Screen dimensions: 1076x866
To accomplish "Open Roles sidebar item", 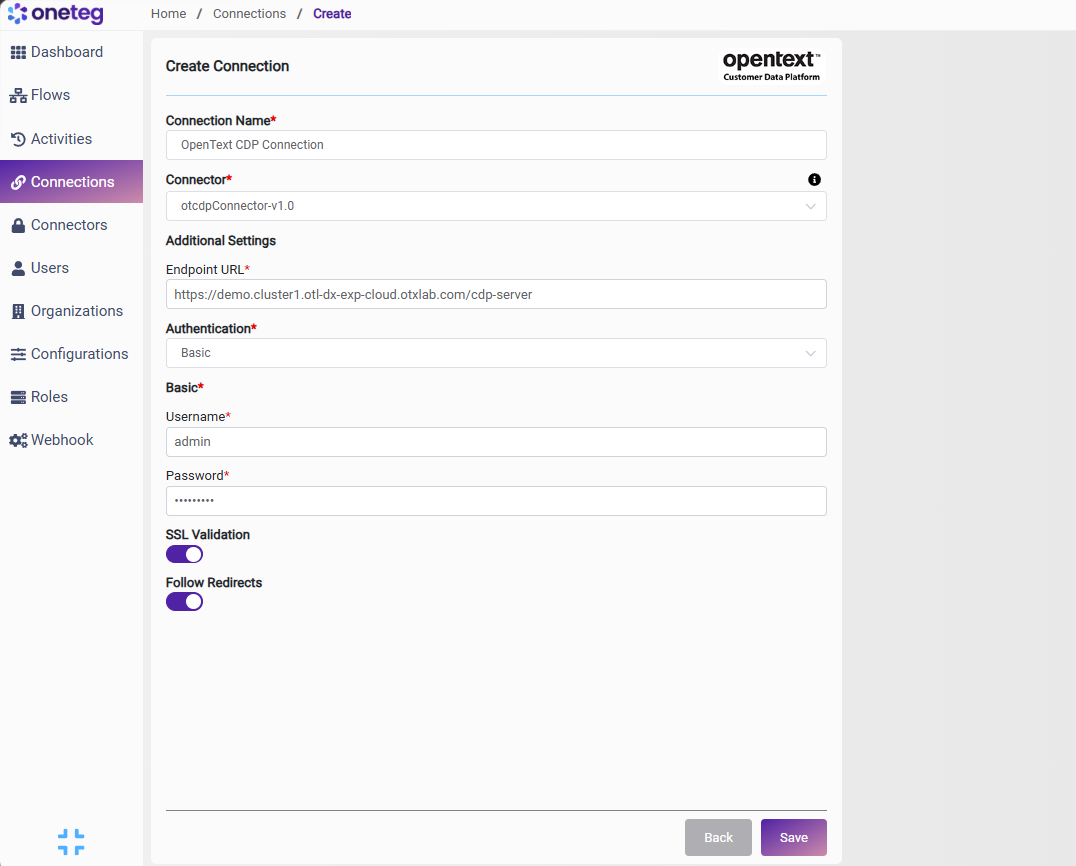I will click(x=71, y=397).
